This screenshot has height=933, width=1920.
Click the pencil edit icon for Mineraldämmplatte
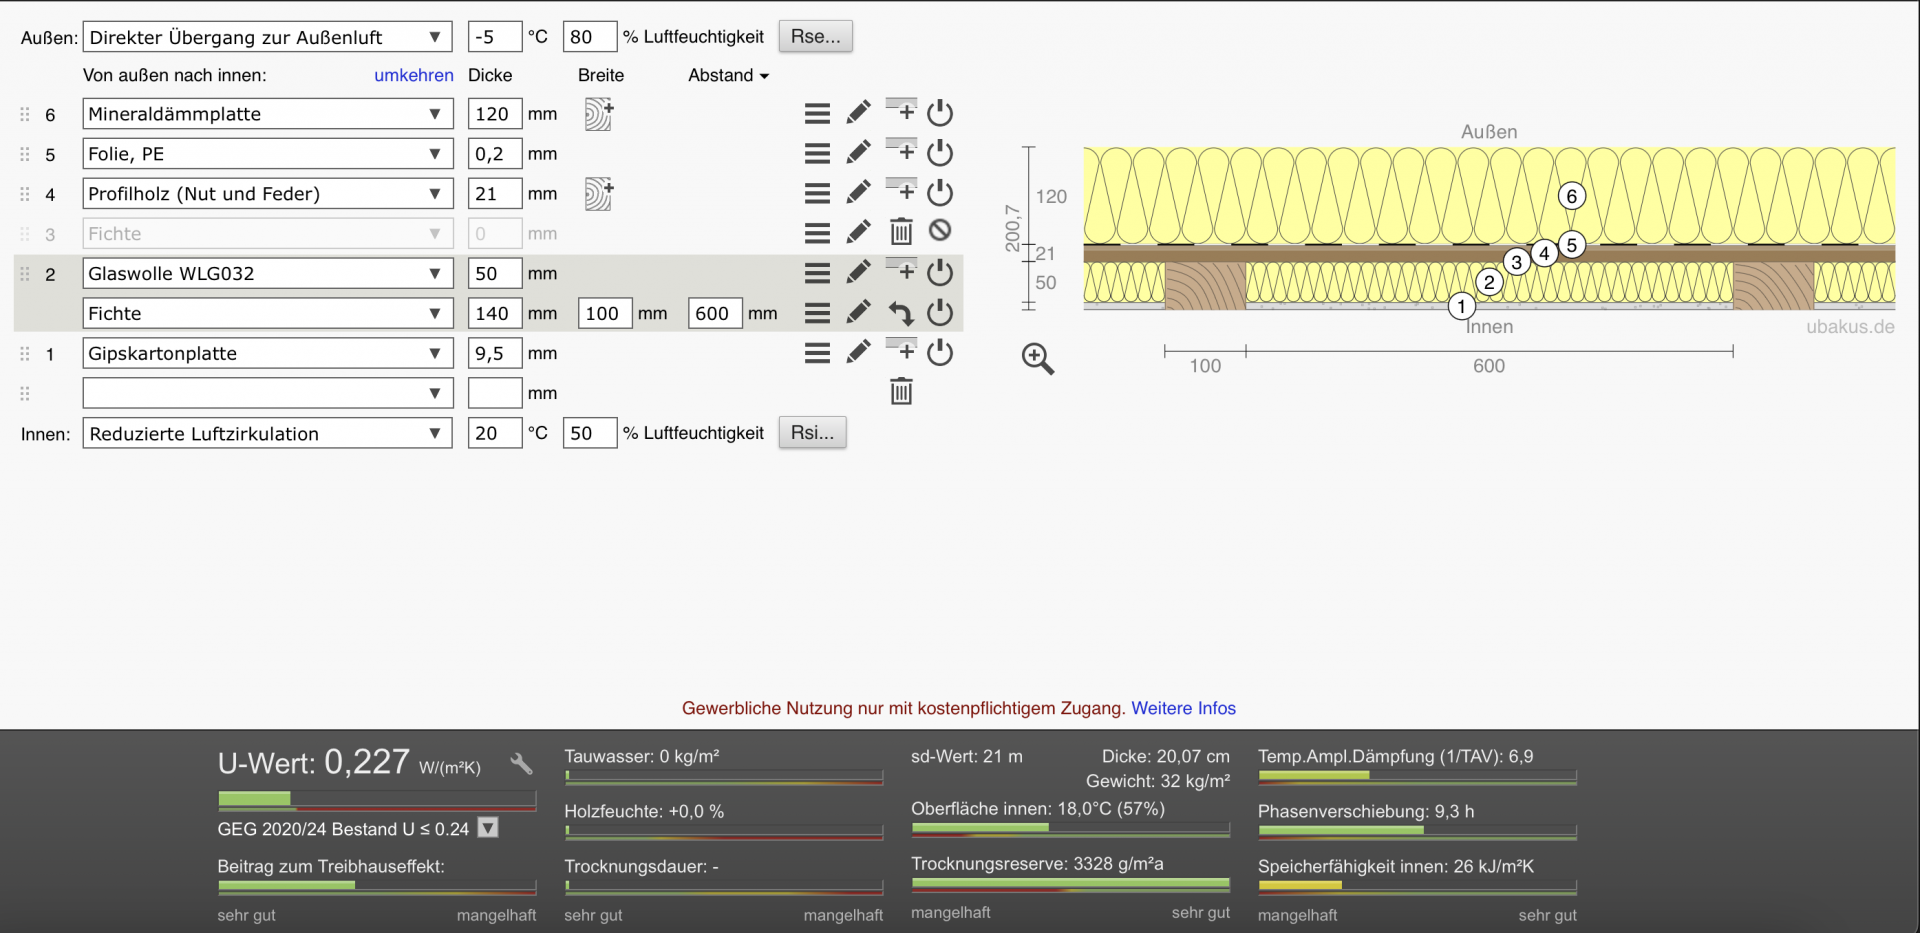click(x=858, y=113)
